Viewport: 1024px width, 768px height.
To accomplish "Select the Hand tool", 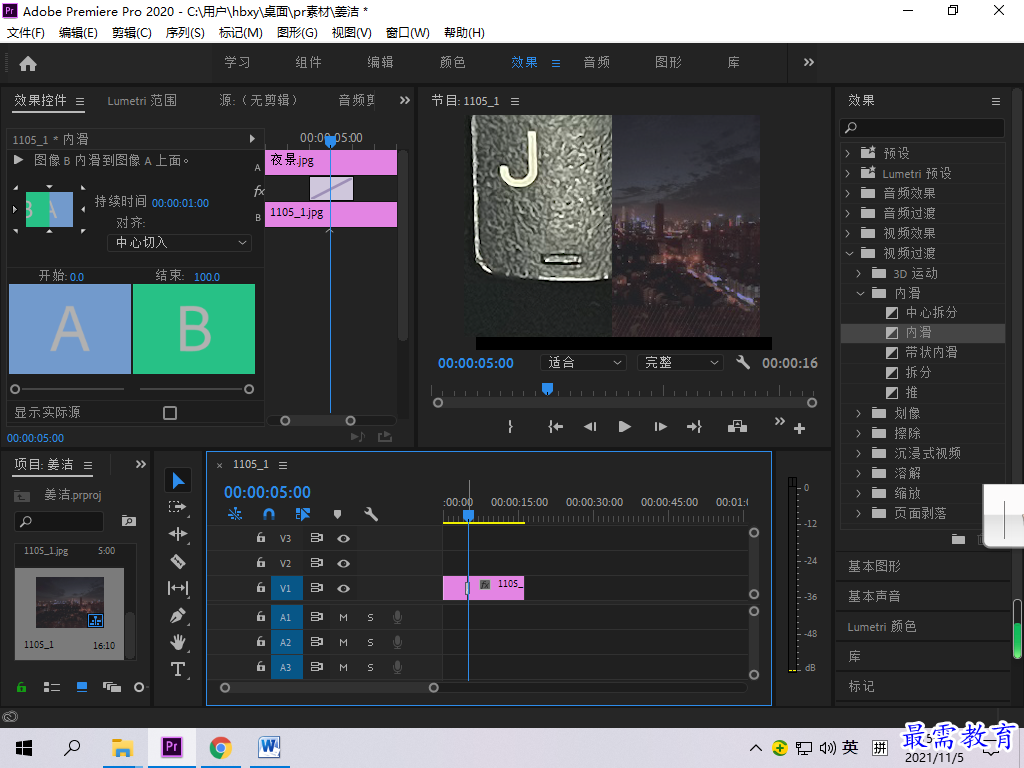I will [x=178, y=642].
